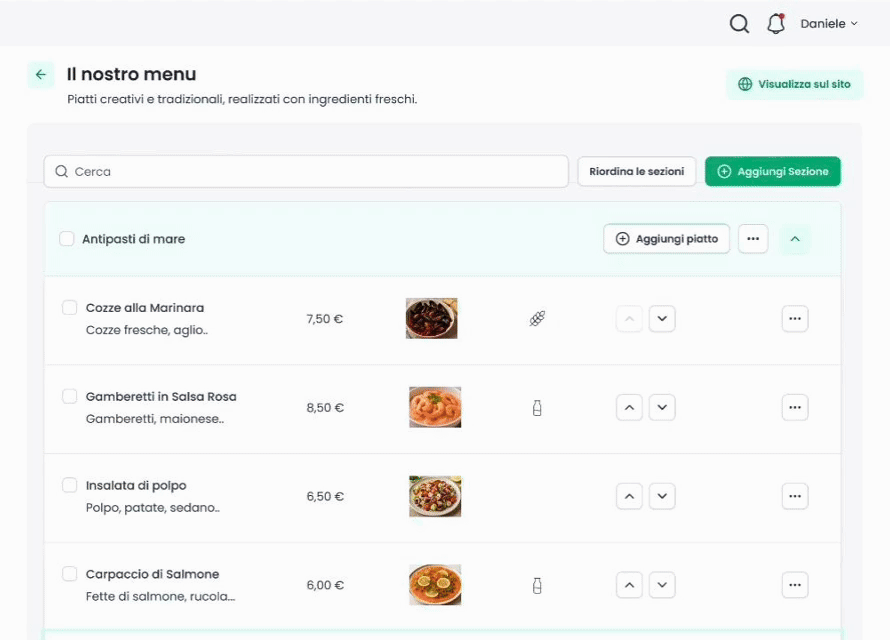The image size is (890, 640).
Task: Click Aggiungi Sezione button
Action: tap(773, 171)
